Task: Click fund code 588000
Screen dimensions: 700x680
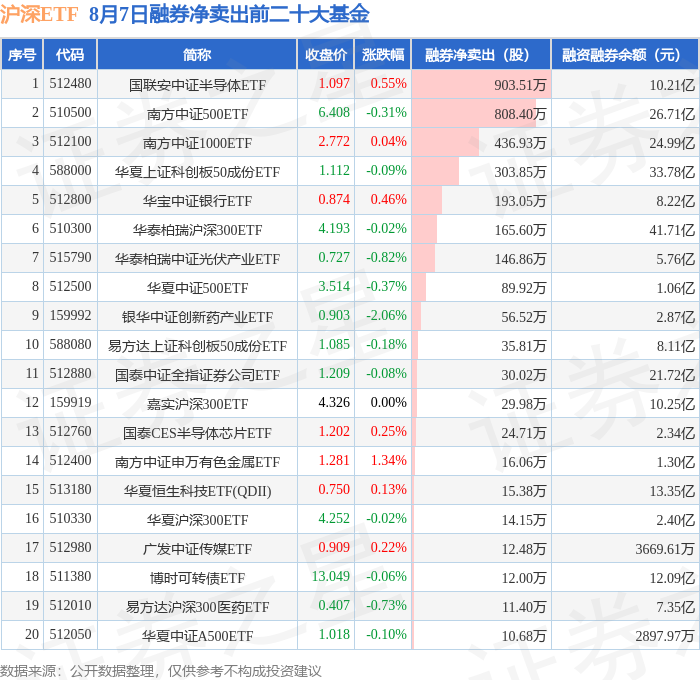Action: (70, 170)
